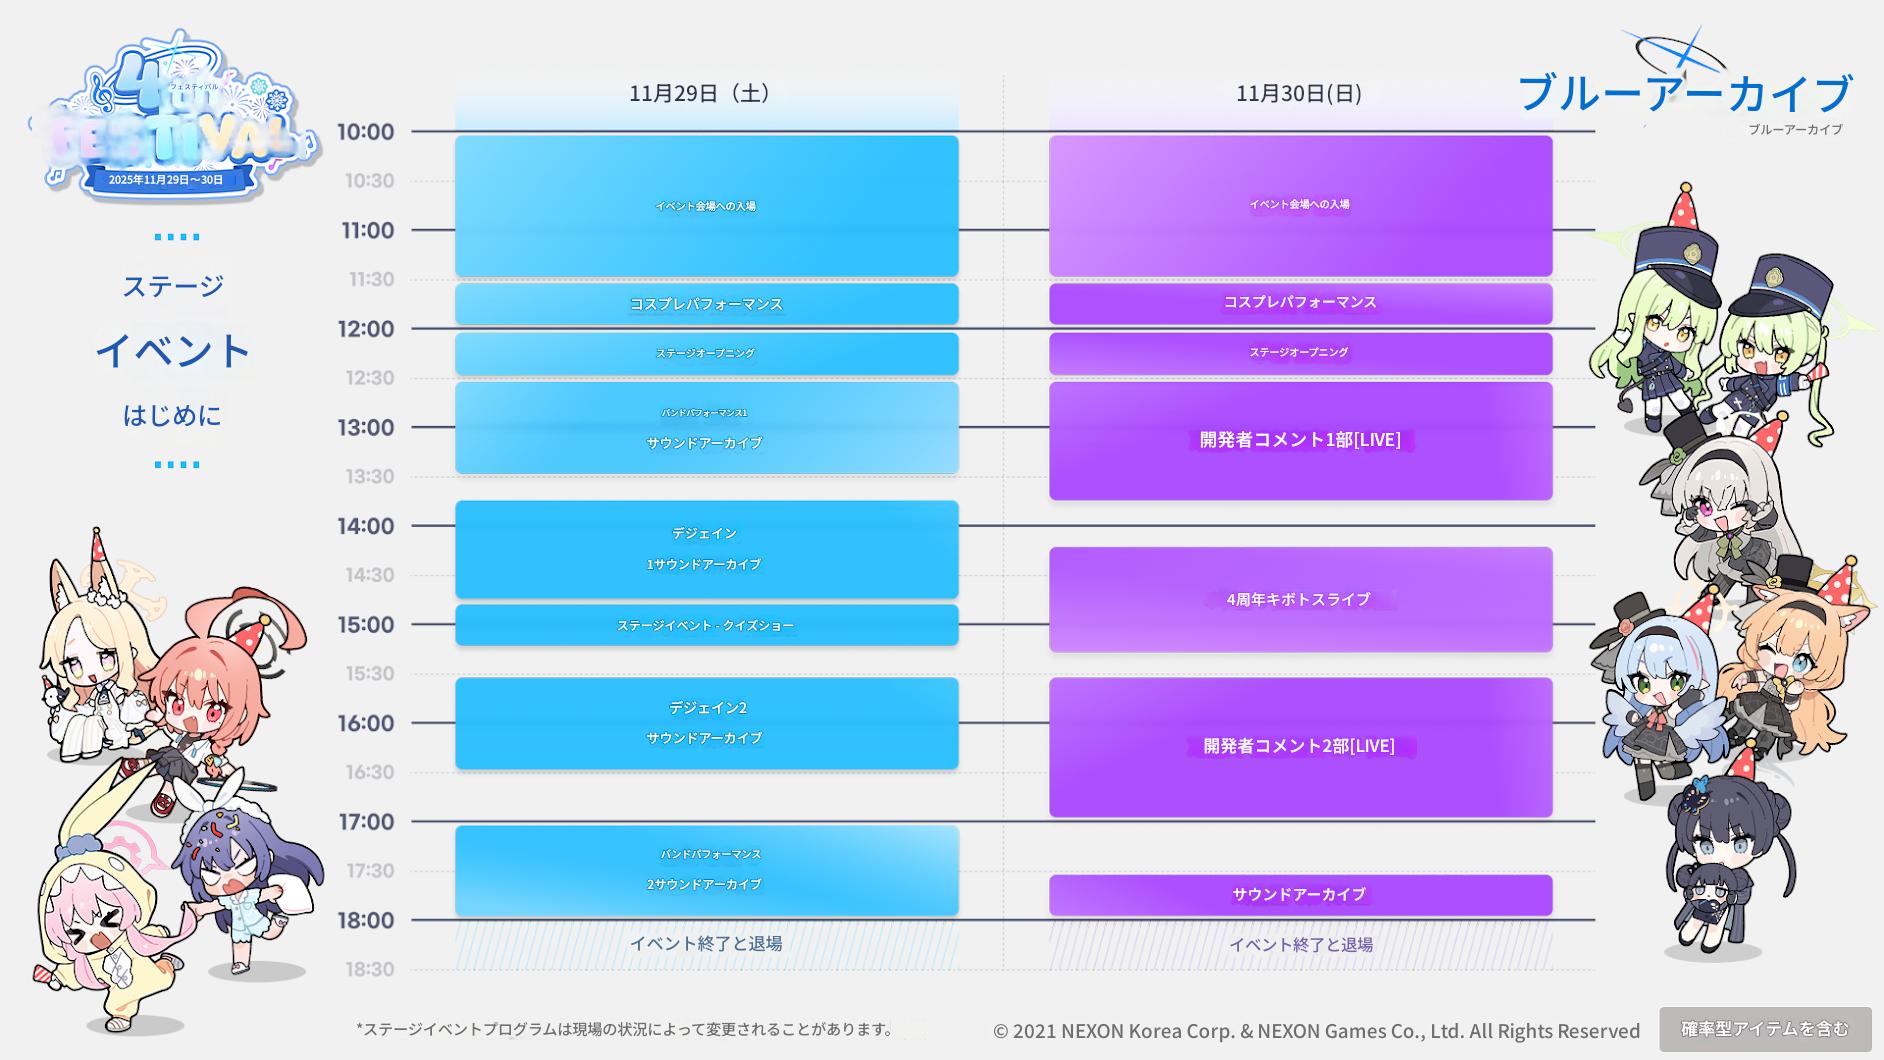
Task: Select the イベント menu item
Action: pyautogui.click(x=173, y=351)
